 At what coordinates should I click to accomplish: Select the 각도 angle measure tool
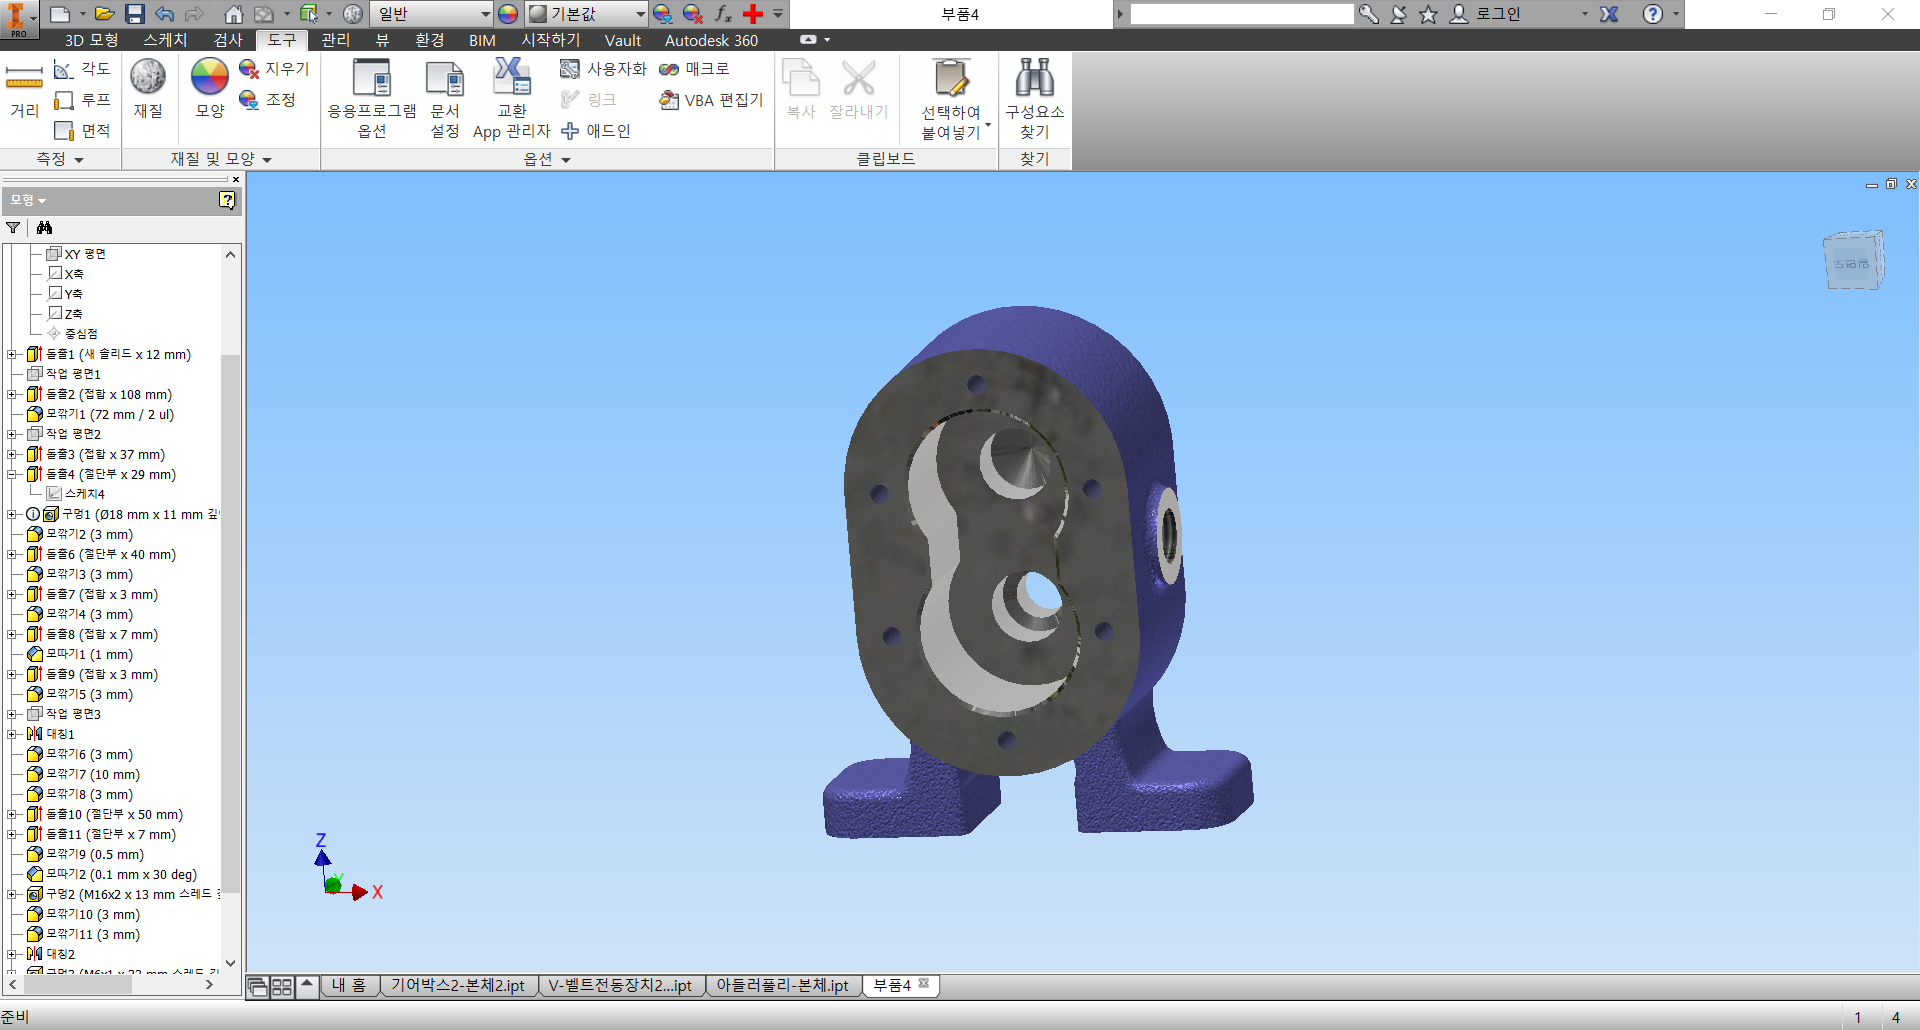pos(82,69)
